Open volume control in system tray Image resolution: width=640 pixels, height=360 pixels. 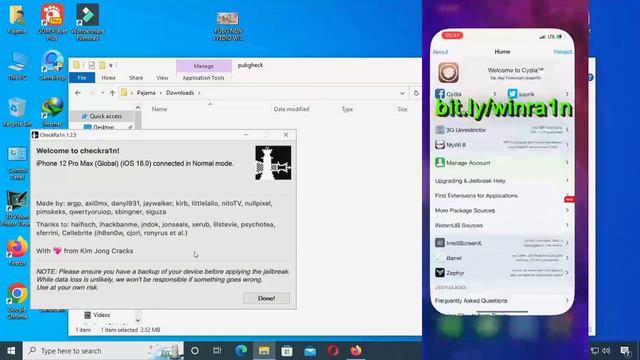point(606,351)
